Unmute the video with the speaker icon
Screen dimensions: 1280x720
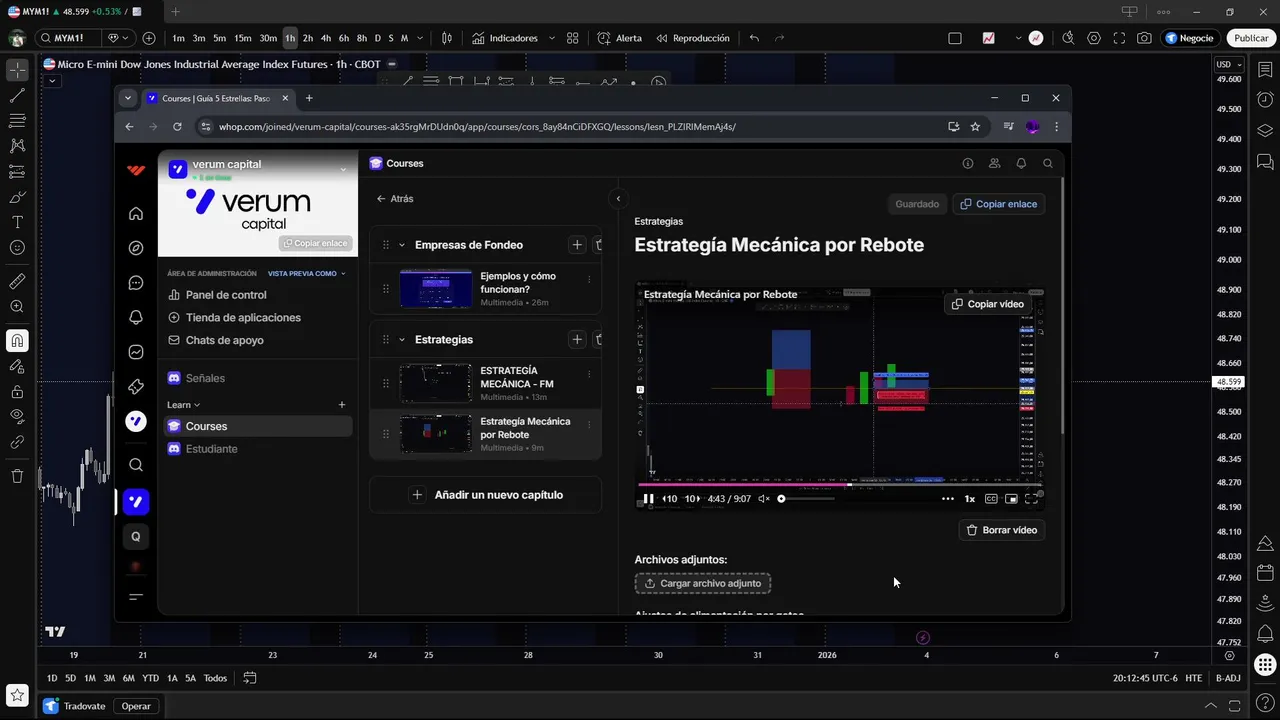coord(764,498)
